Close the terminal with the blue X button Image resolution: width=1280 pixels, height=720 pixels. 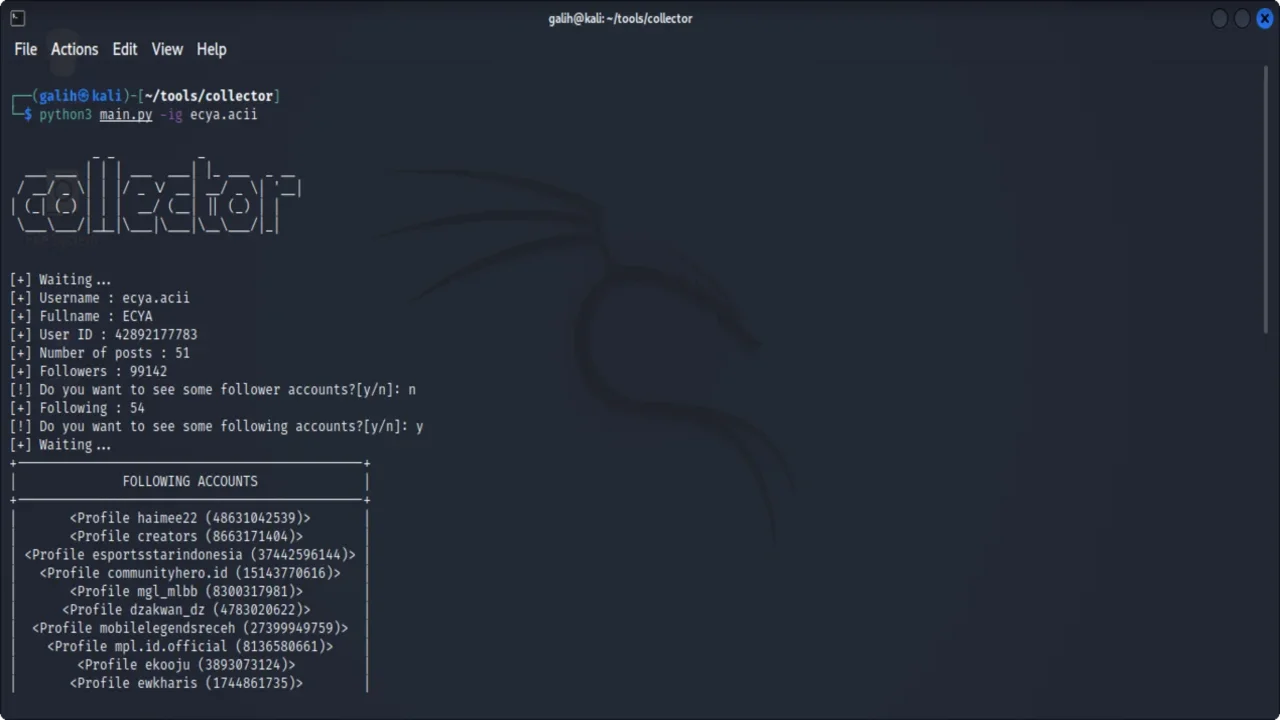point(1264,19)
